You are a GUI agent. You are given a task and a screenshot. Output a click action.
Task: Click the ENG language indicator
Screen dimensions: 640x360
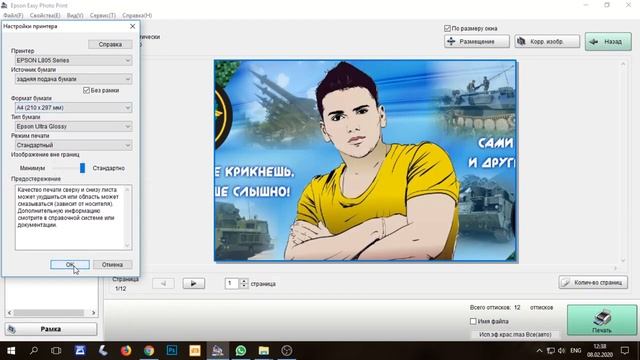[576, 351]
